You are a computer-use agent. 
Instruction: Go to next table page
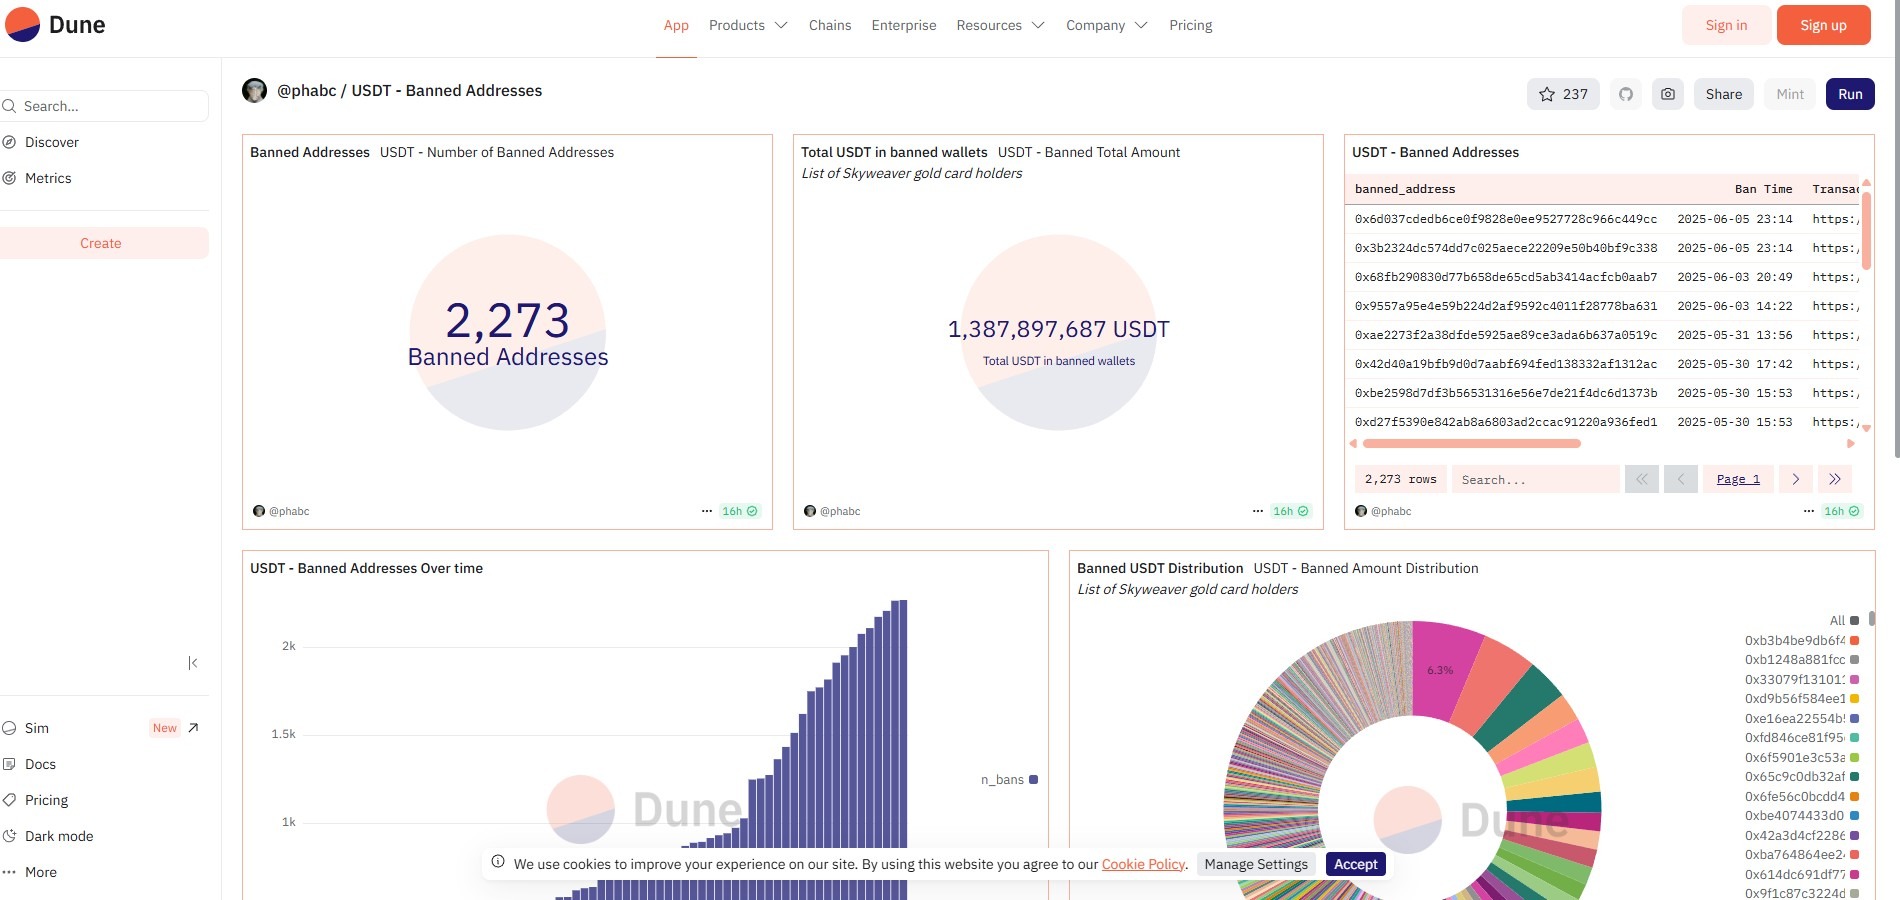1796,479
